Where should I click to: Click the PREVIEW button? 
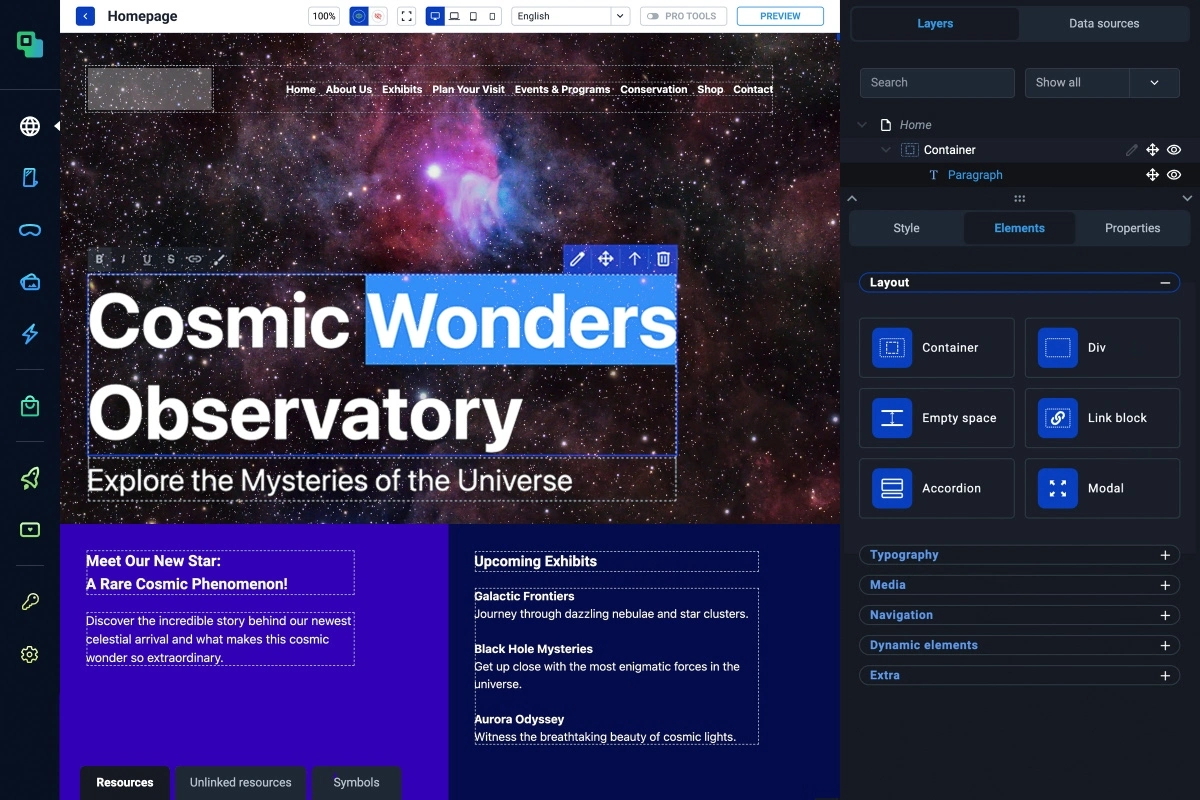pos(780,16)
